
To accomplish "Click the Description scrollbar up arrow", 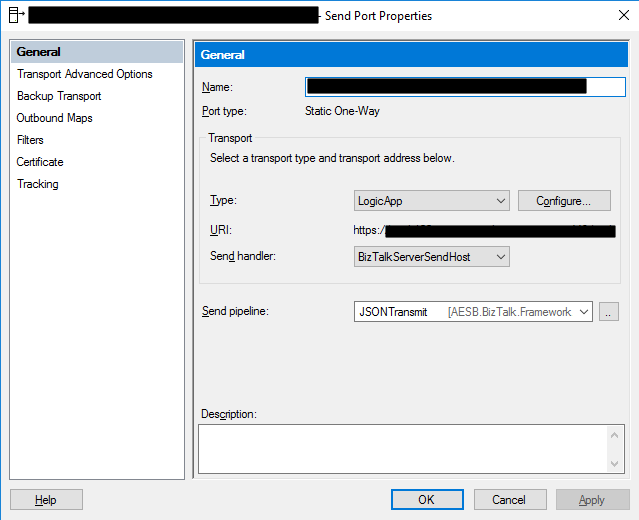I will (616, 434).
